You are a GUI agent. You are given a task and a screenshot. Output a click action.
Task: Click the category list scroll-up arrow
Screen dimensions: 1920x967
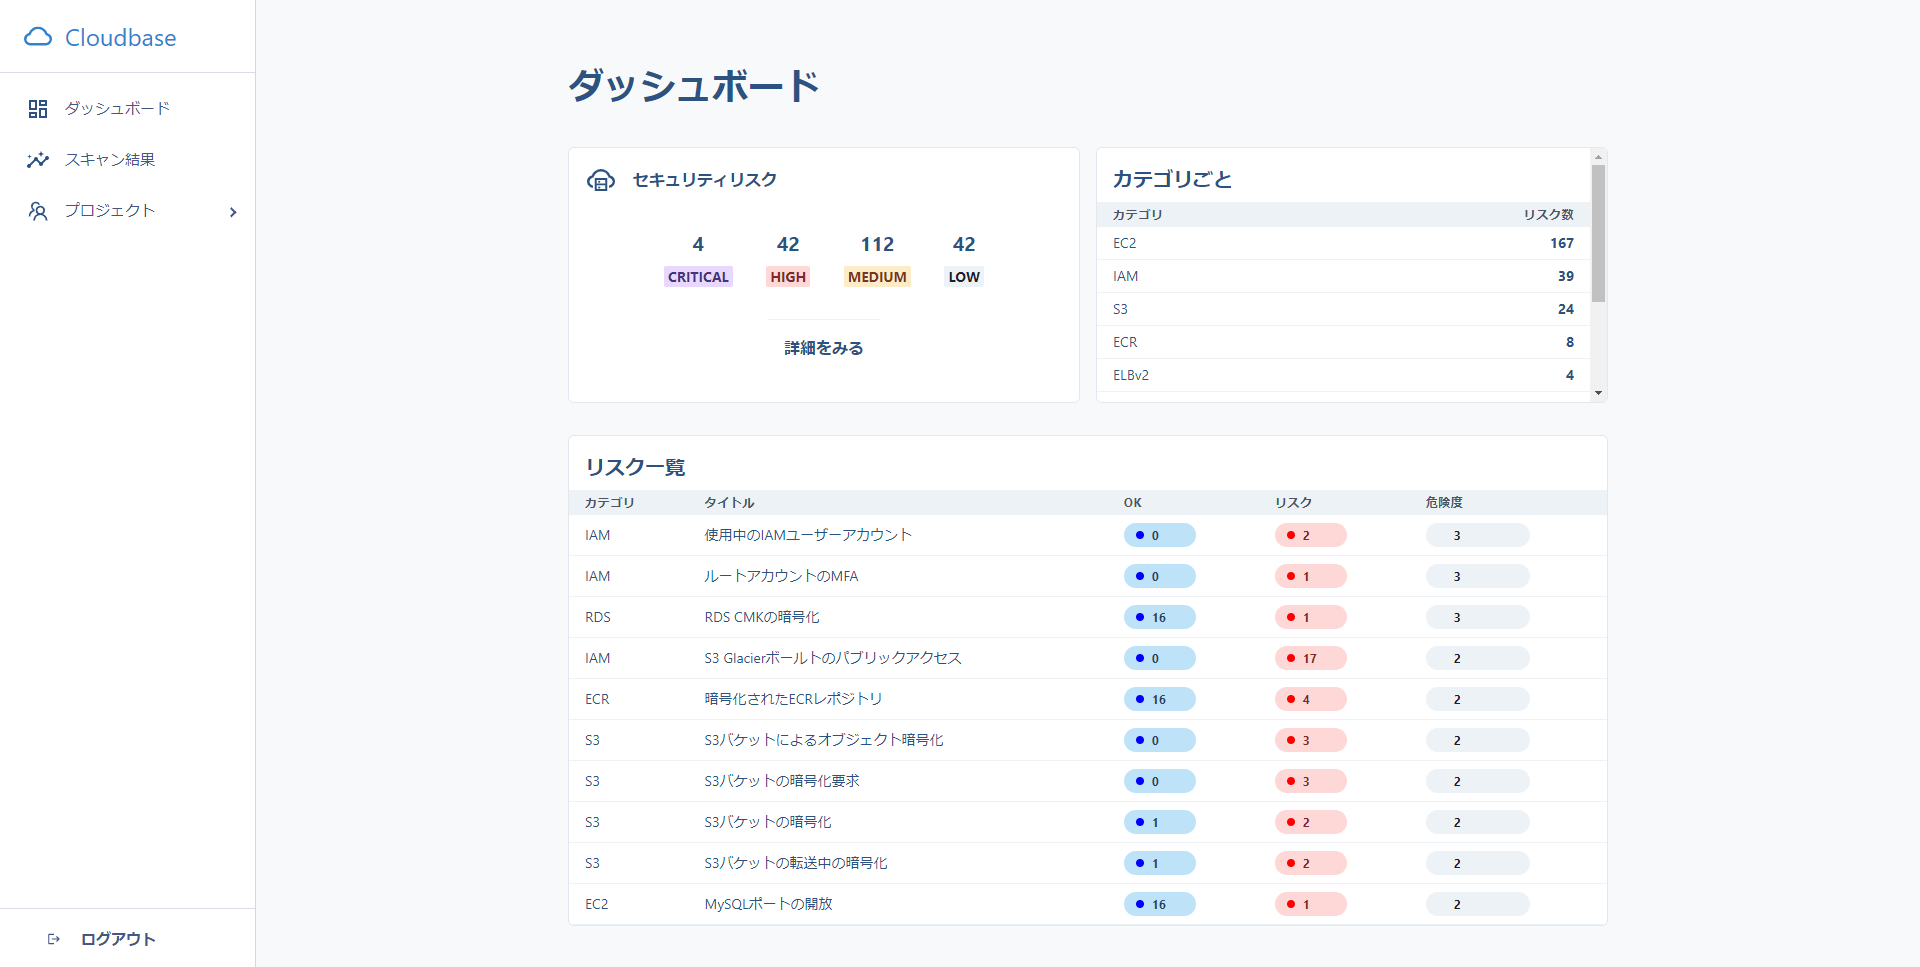(1598, 157)
